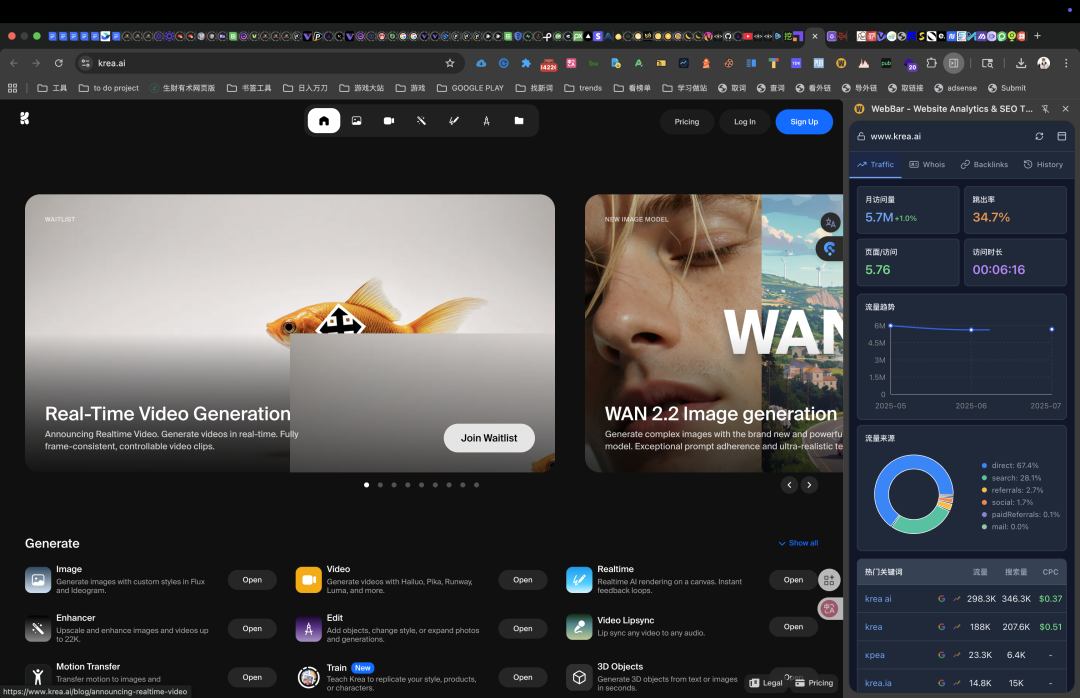Image resolution: width=1080 pixels, height=698 pixels.
Task: Click the Join Waitlist button
Action: (489, 438)
